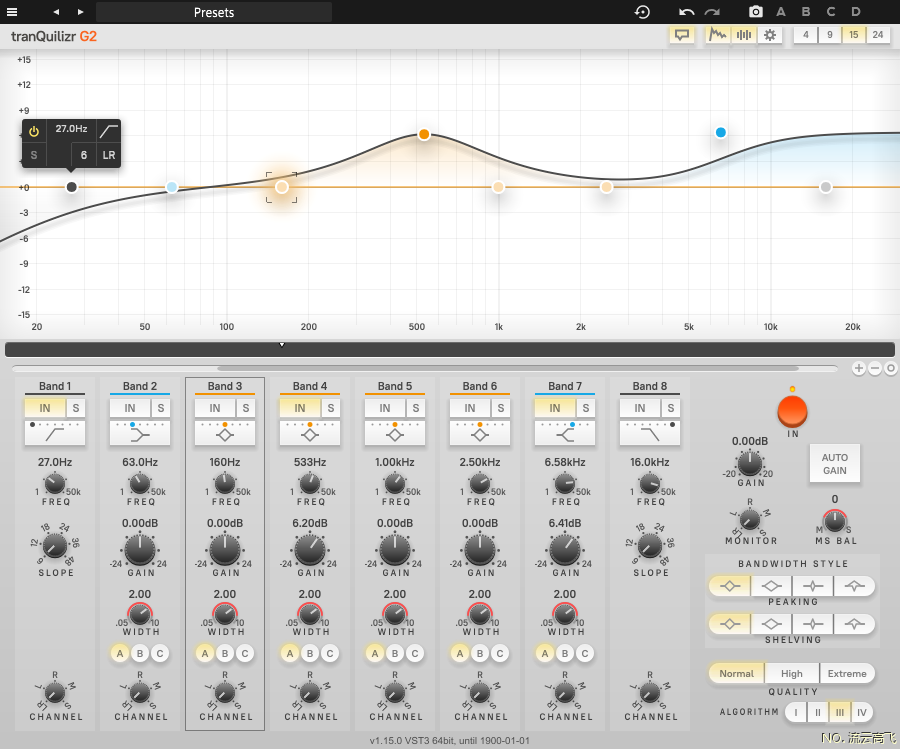900x749 pixels.
Task: Open Band 5 filter type selector
Action: [394, 433]
